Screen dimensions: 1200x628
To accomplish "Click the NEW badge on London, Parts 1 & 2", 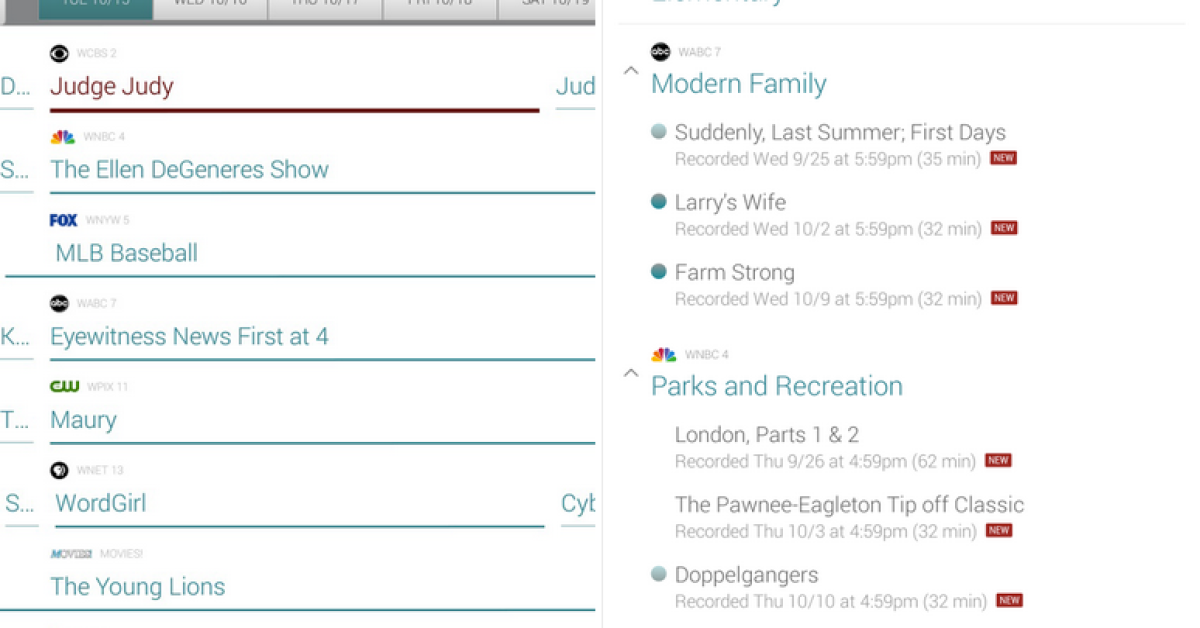I will 998,461.
